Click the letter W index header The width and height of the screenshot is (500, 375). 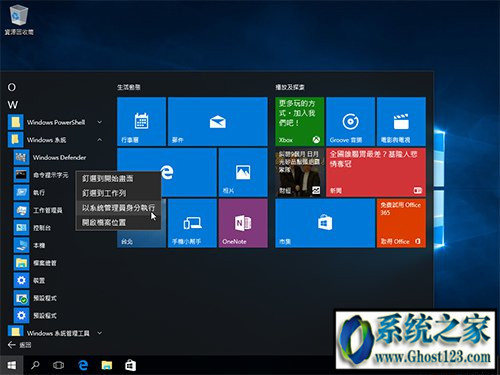(13, 105)
